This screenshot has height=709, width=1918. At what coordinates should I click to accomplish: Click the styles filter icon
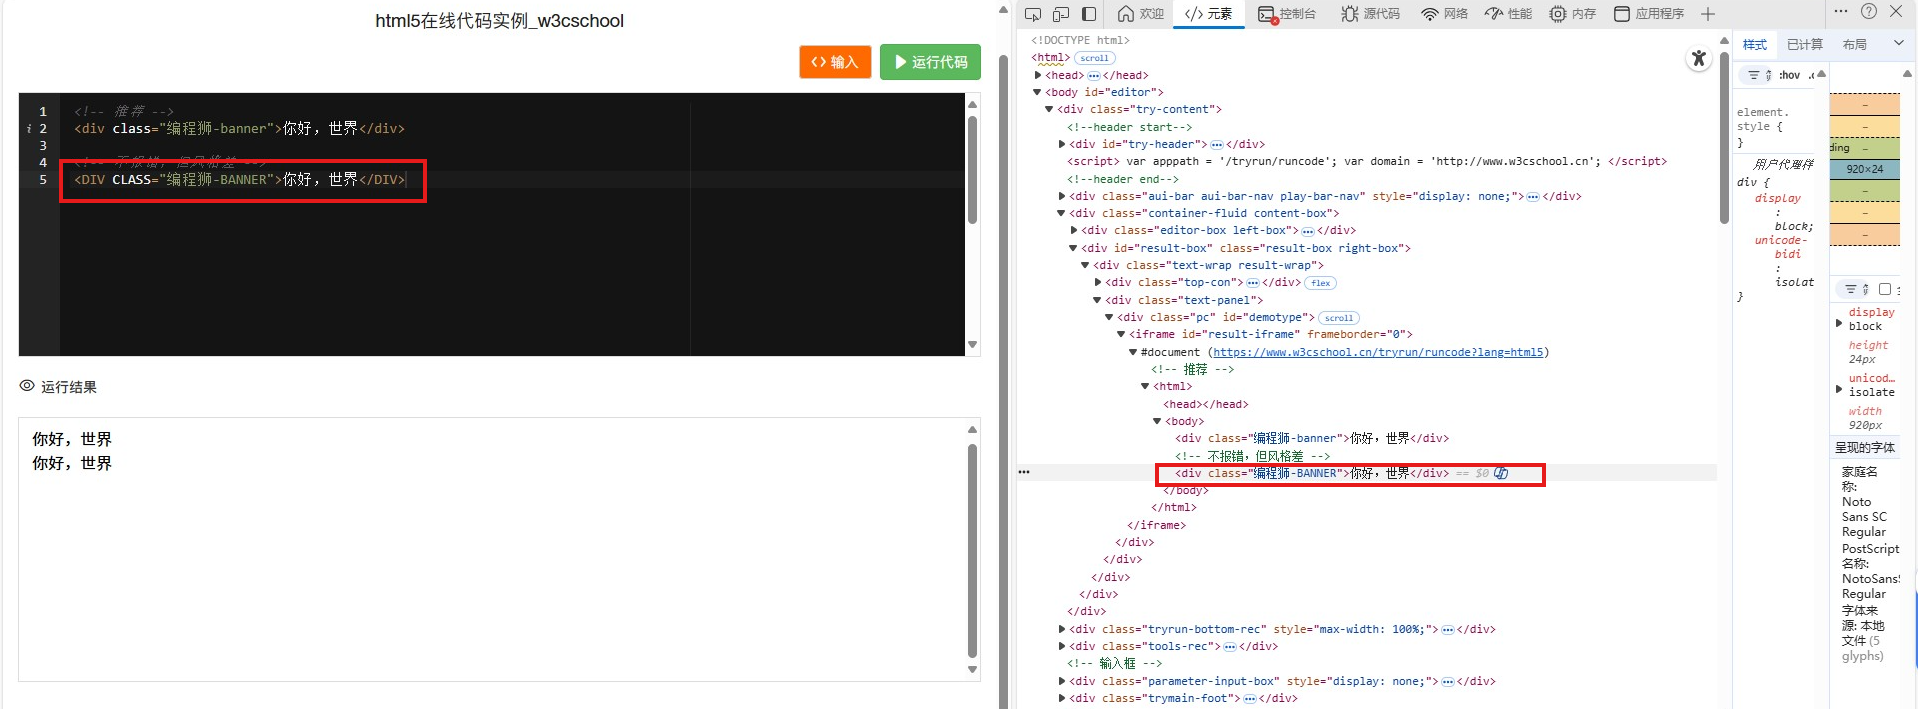[x=1754, y=75]
